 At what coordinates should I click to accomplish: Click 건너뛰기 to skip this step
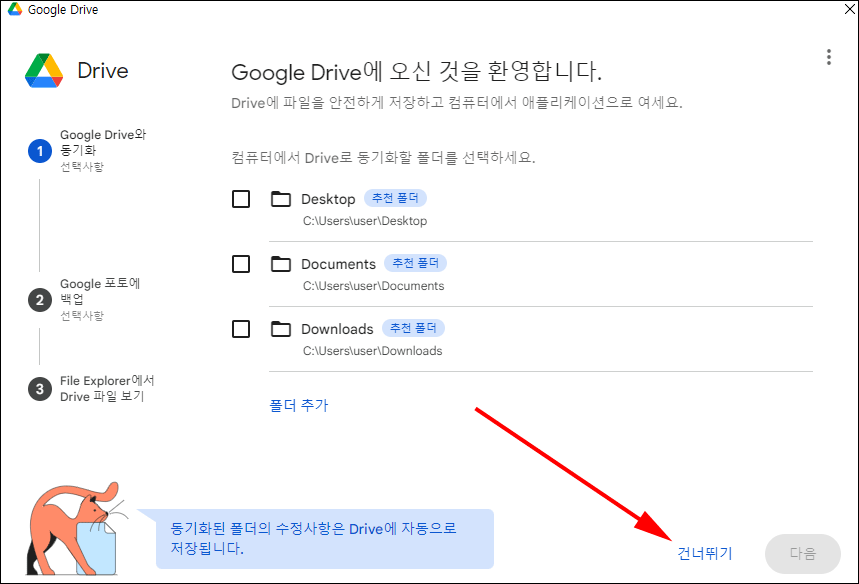pyautogui.click(x=705, y=553)
